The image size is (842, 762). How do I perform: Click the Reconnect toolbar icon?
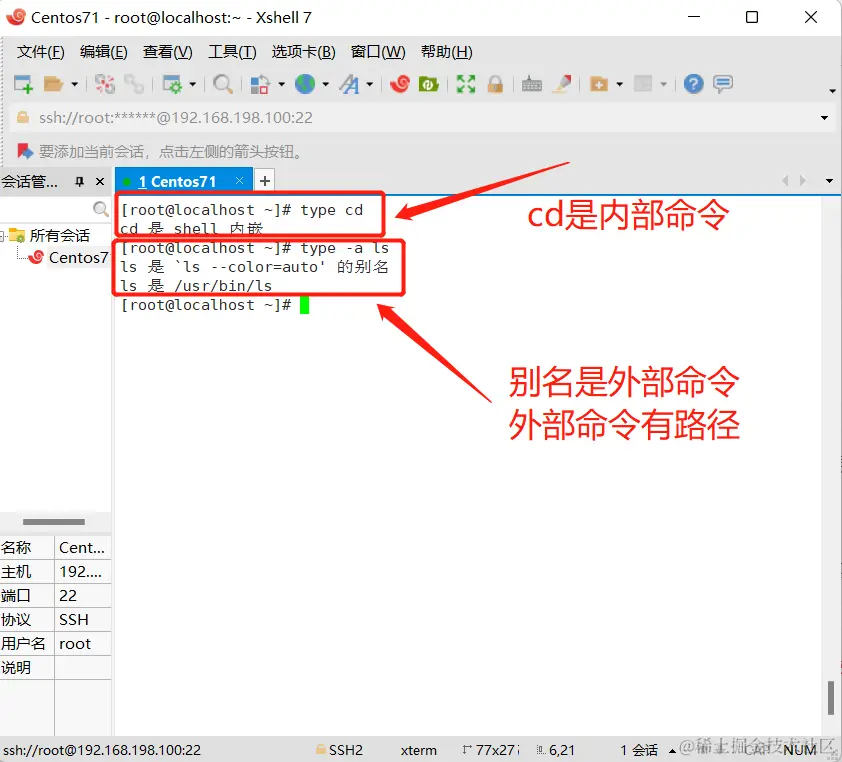[105, 84]
